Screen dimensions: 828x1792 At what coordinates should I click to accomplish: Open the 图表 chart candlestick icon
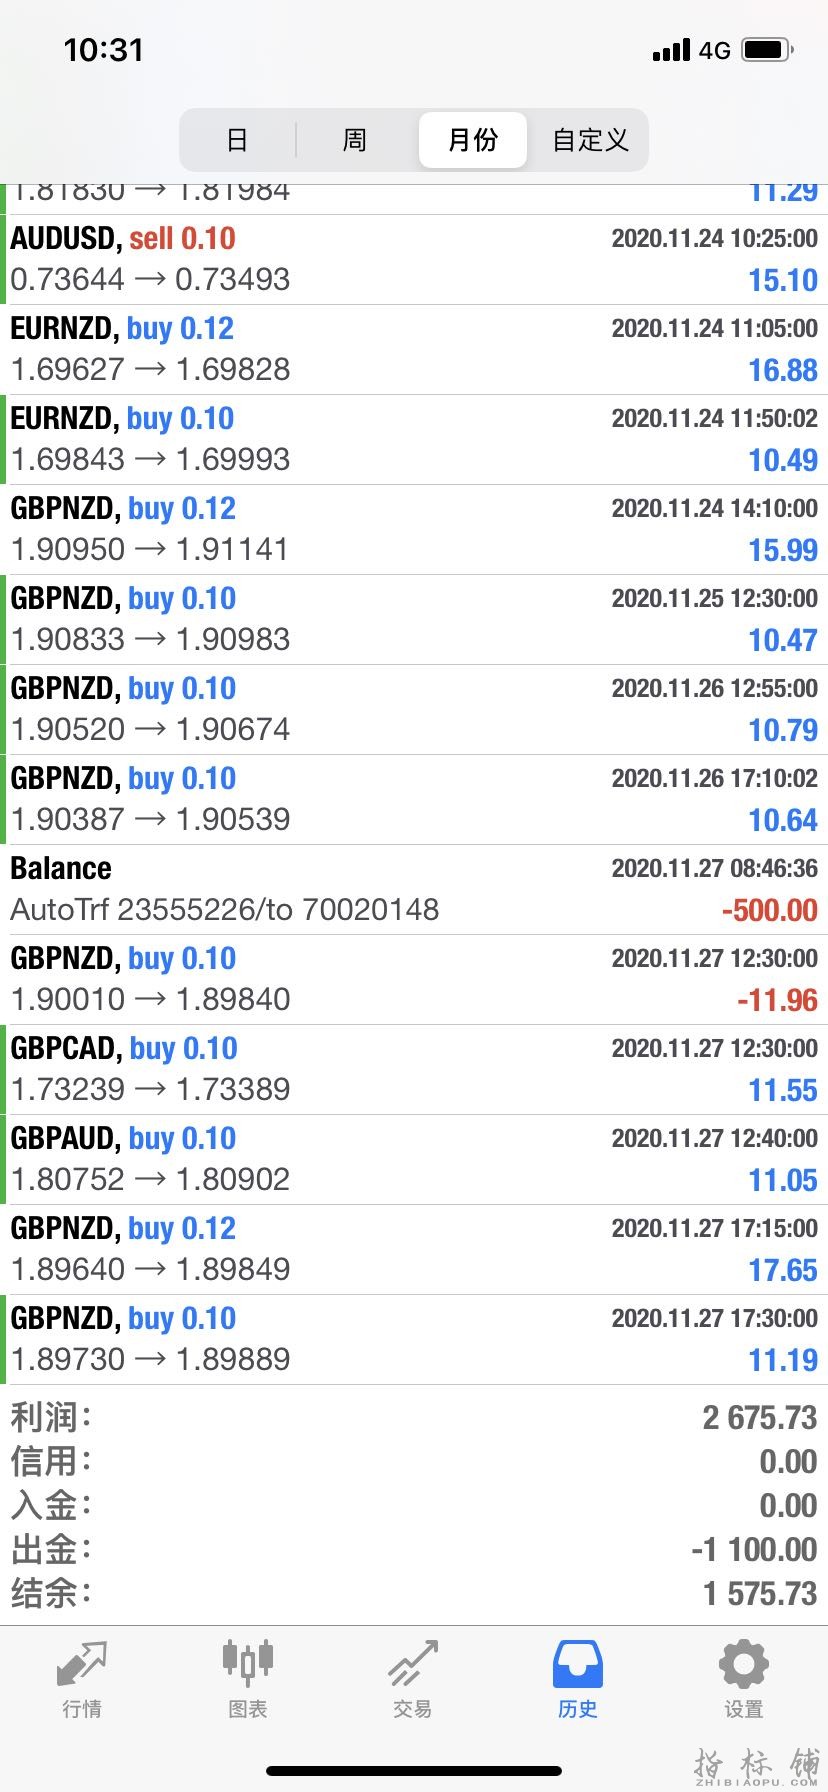click(247, 1661)
